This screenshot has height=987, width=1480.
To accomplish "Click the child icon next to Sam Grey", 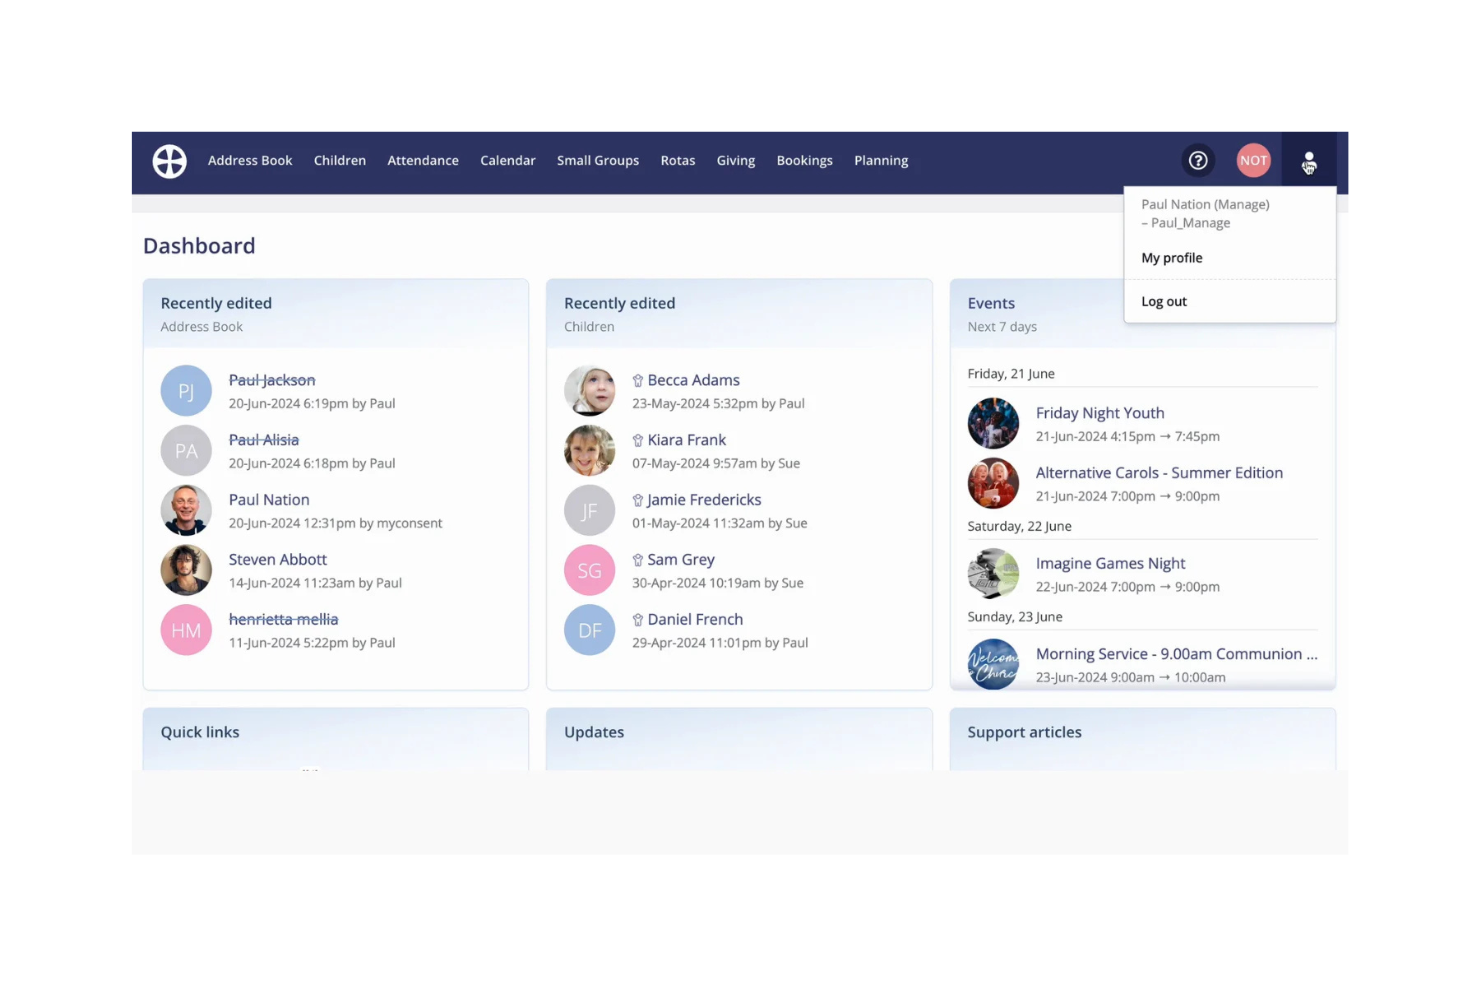I will 638,560.
